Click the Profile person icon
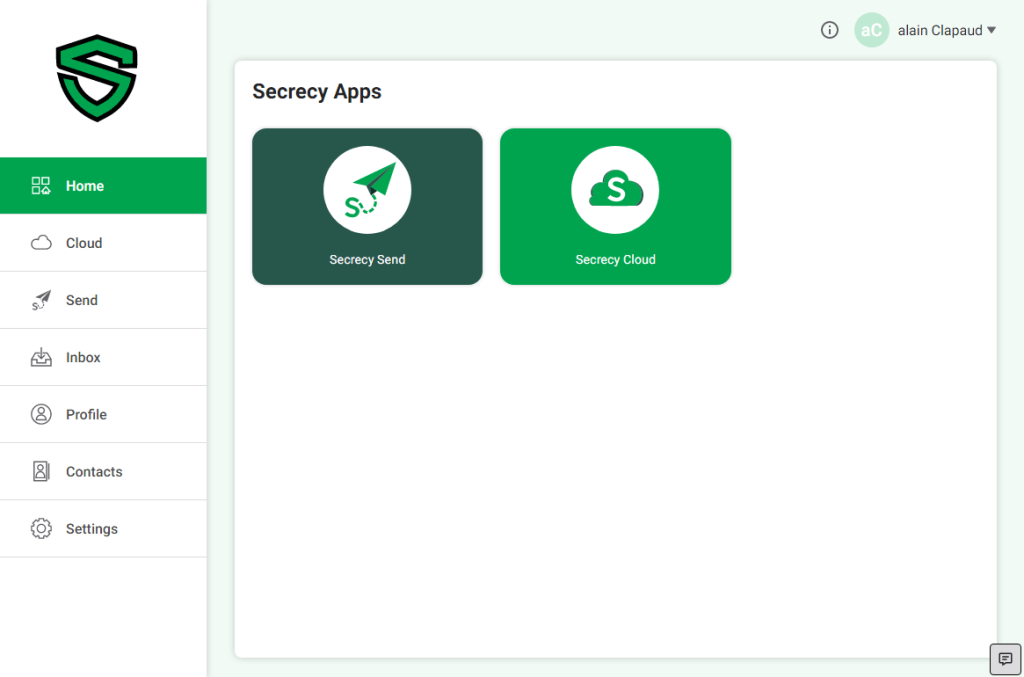Screen dimensions: 1024x677 41,414
